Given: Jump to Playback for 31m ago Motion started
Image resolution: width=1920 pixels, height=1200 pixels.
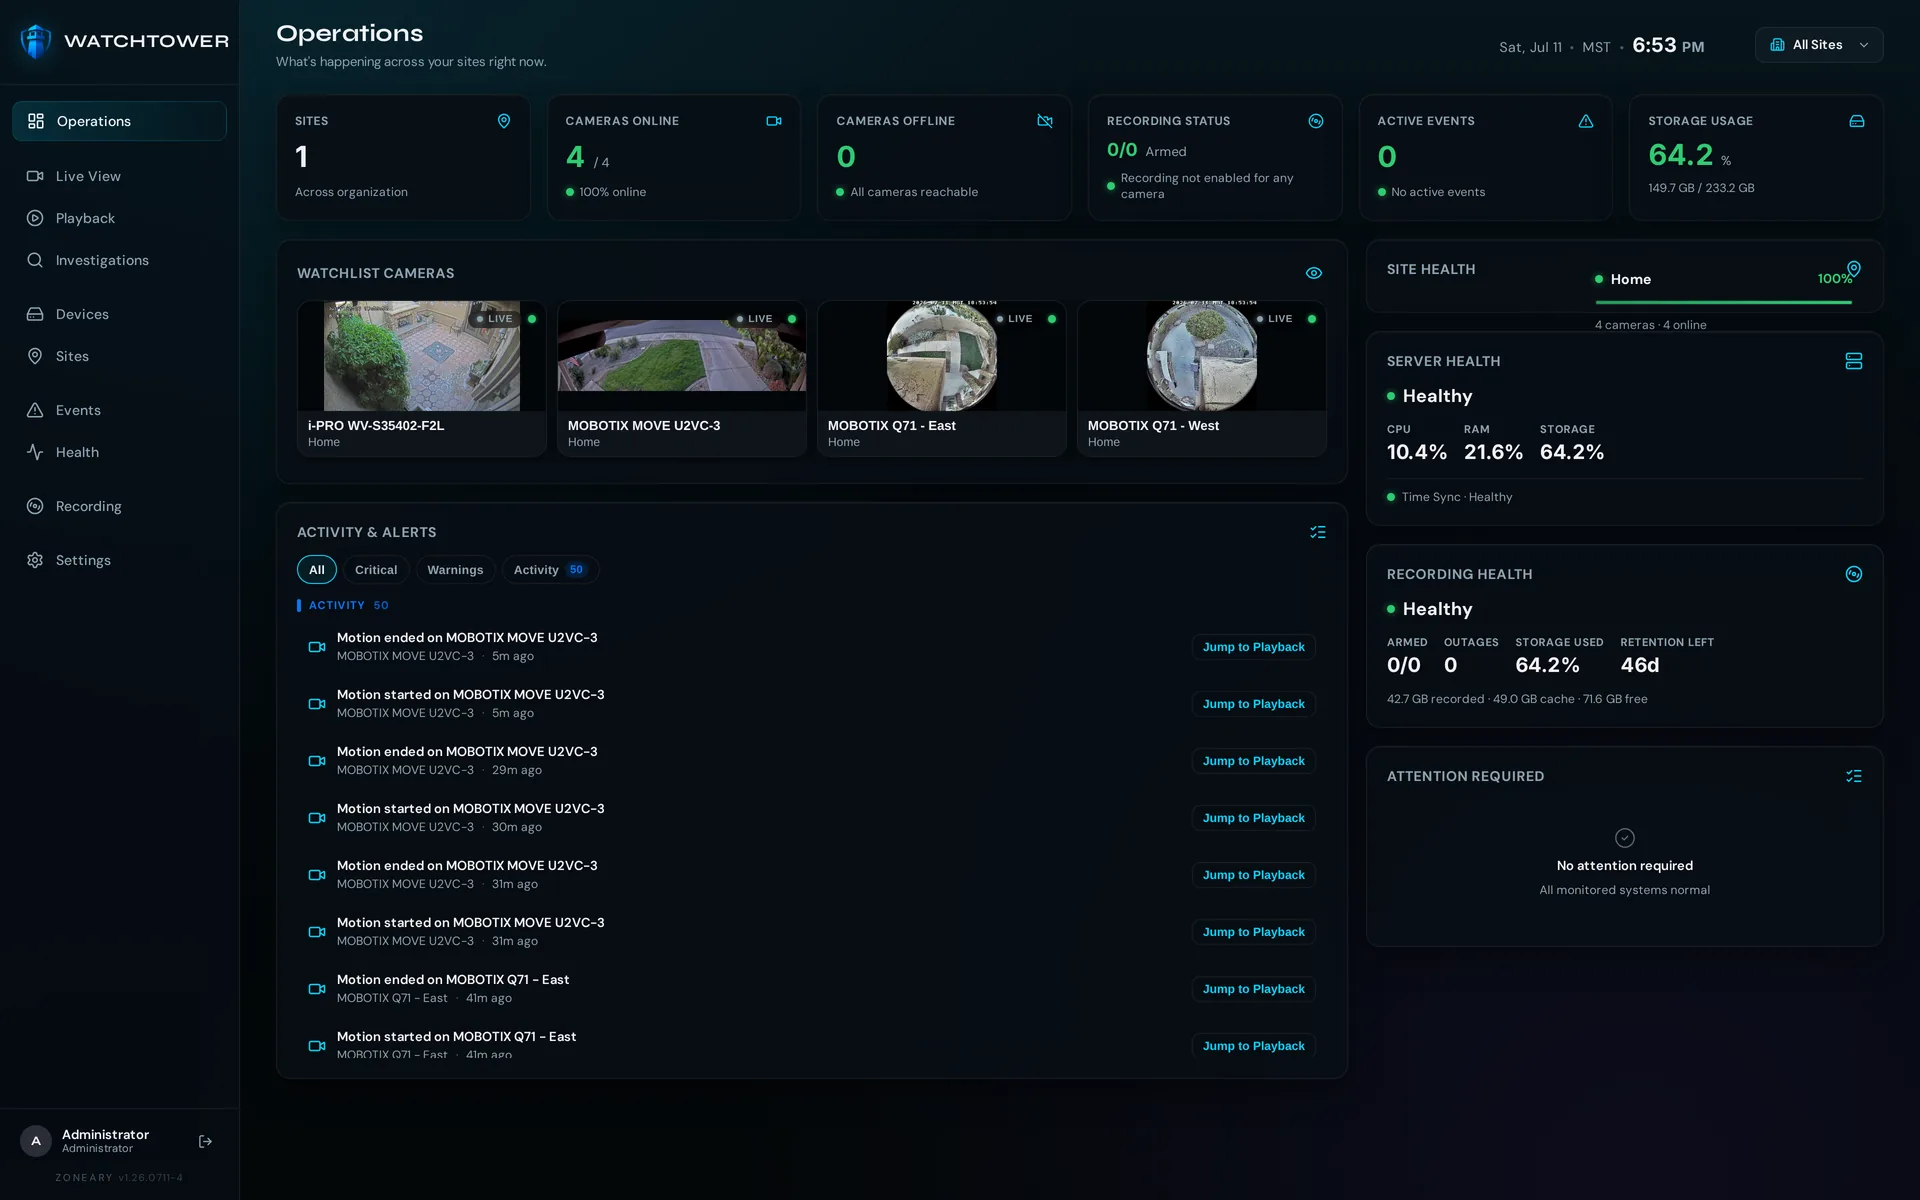Looking at the screenshot, I should click(x=1253, y=932).
